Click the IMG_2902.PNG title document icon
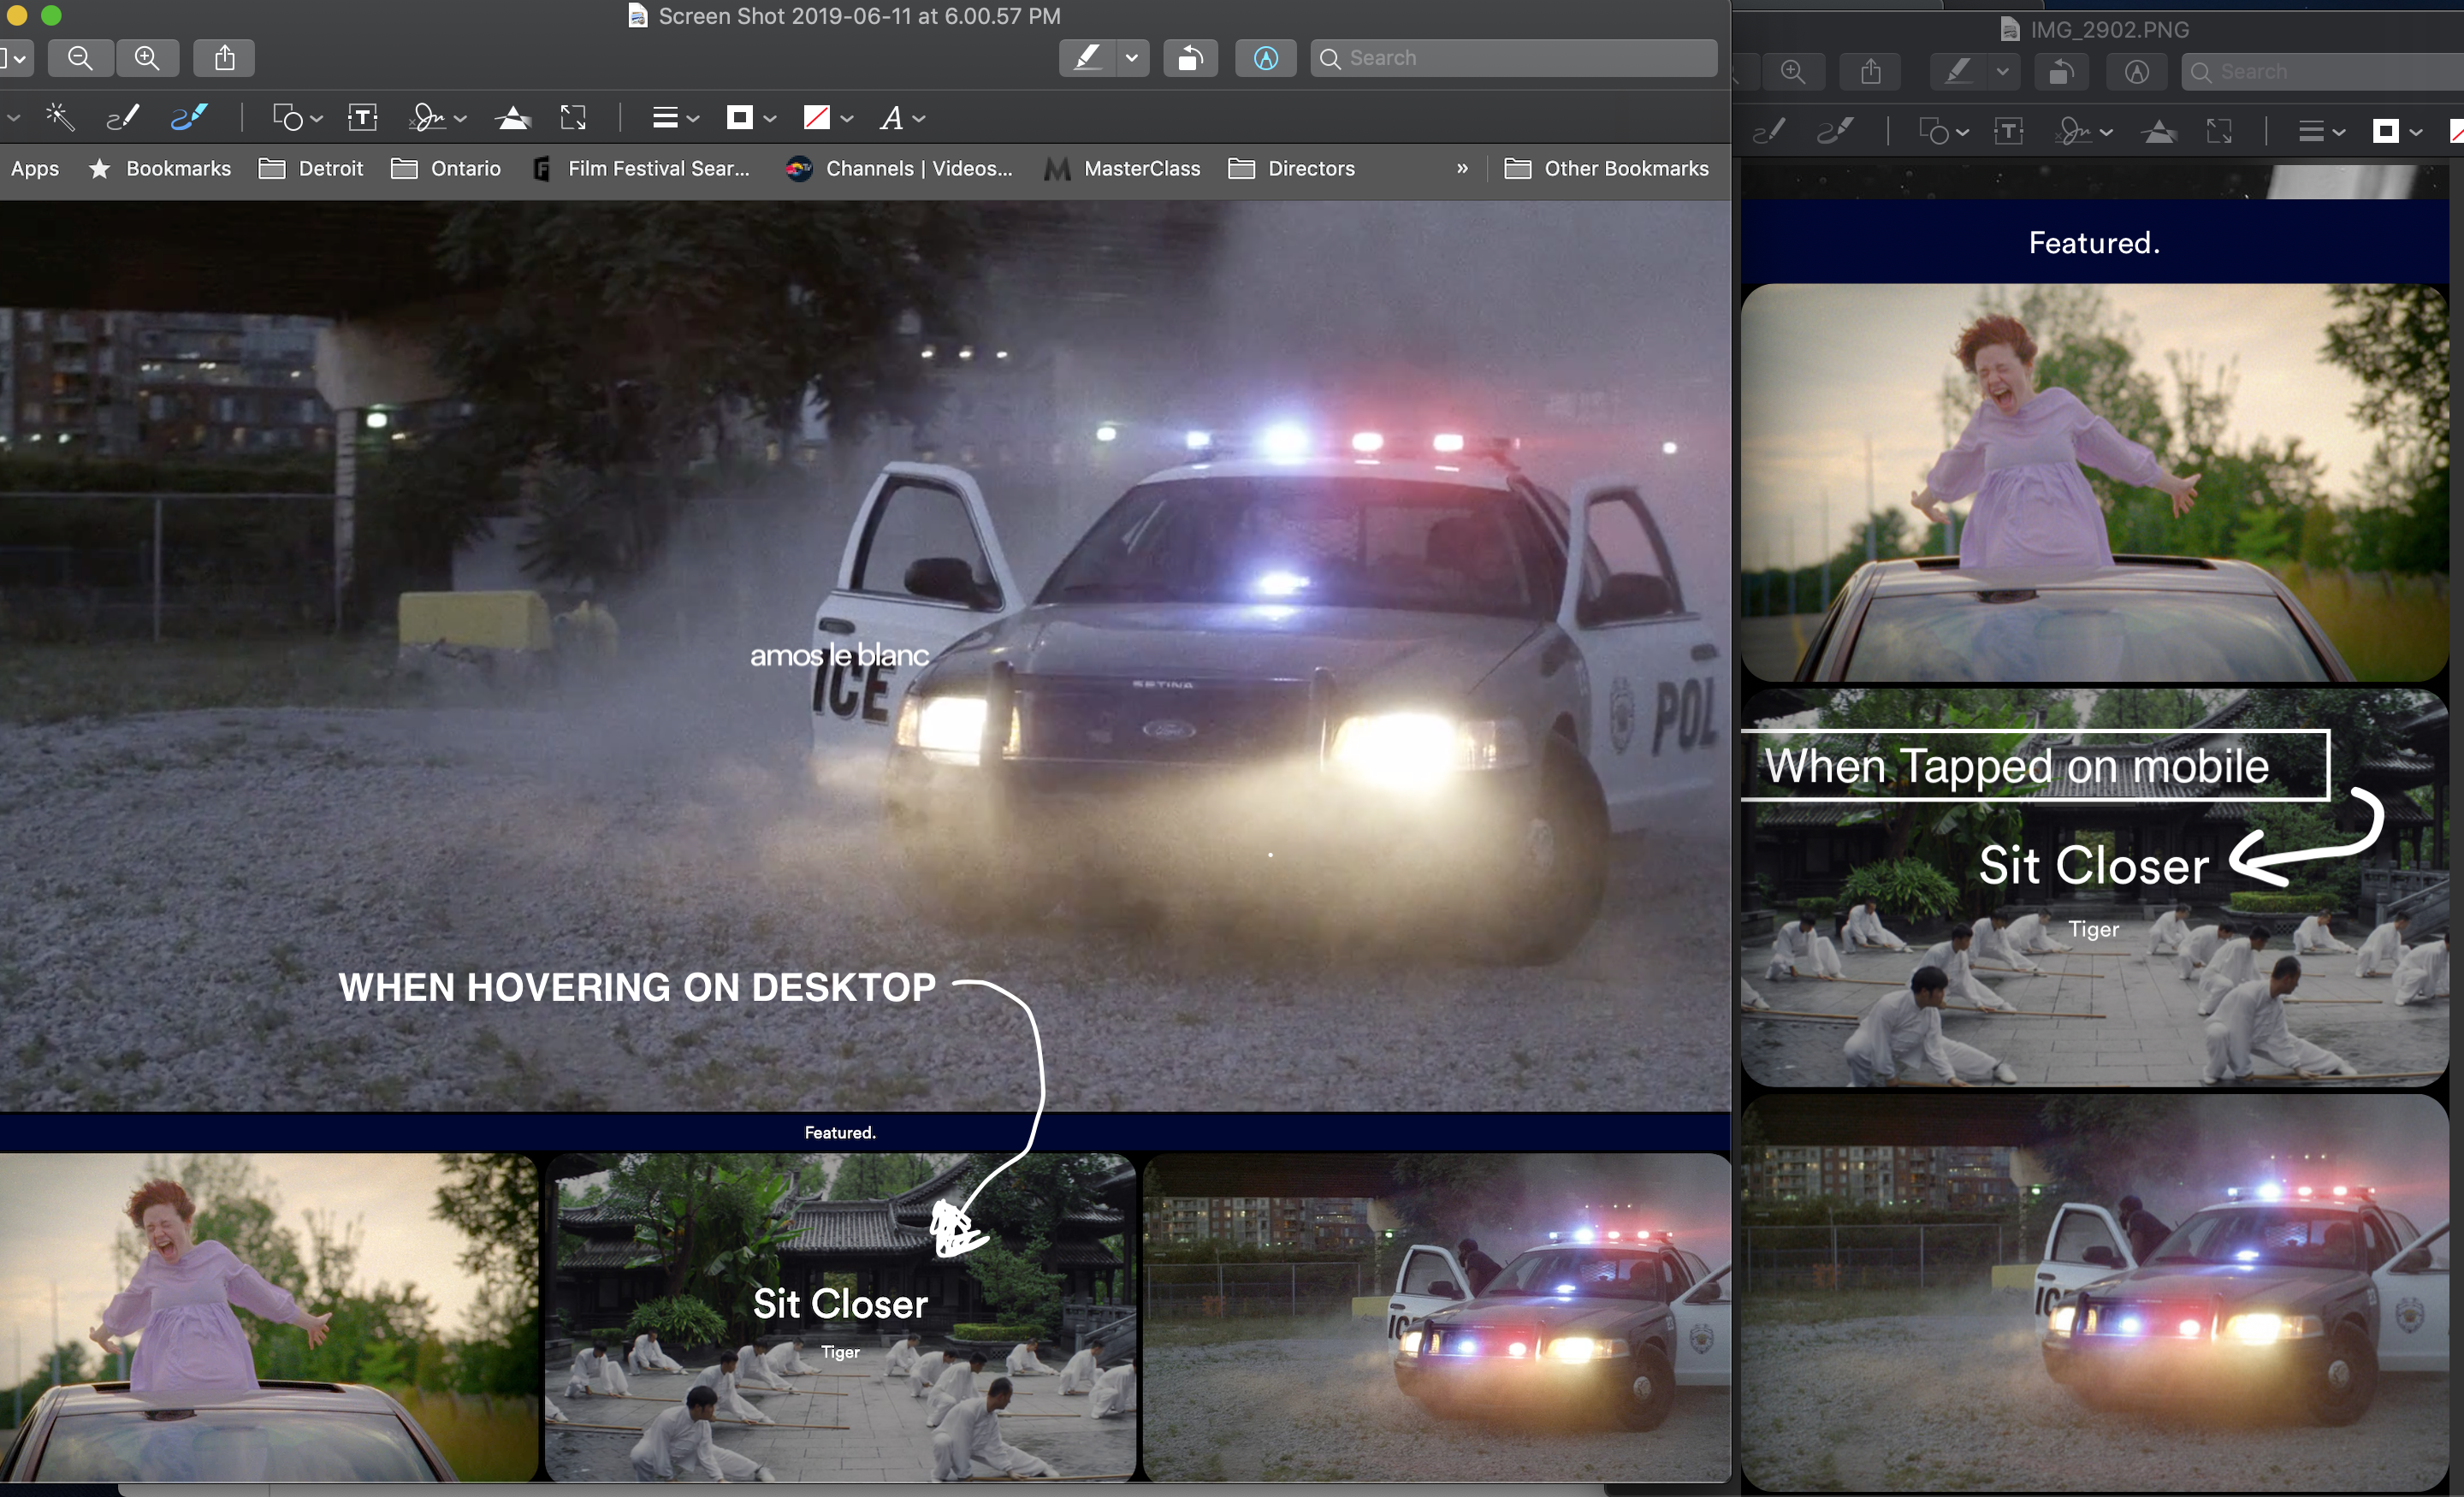The width and height of the screenshot is (2464, 1497). pyautogui.click(x=2009, y=30)
